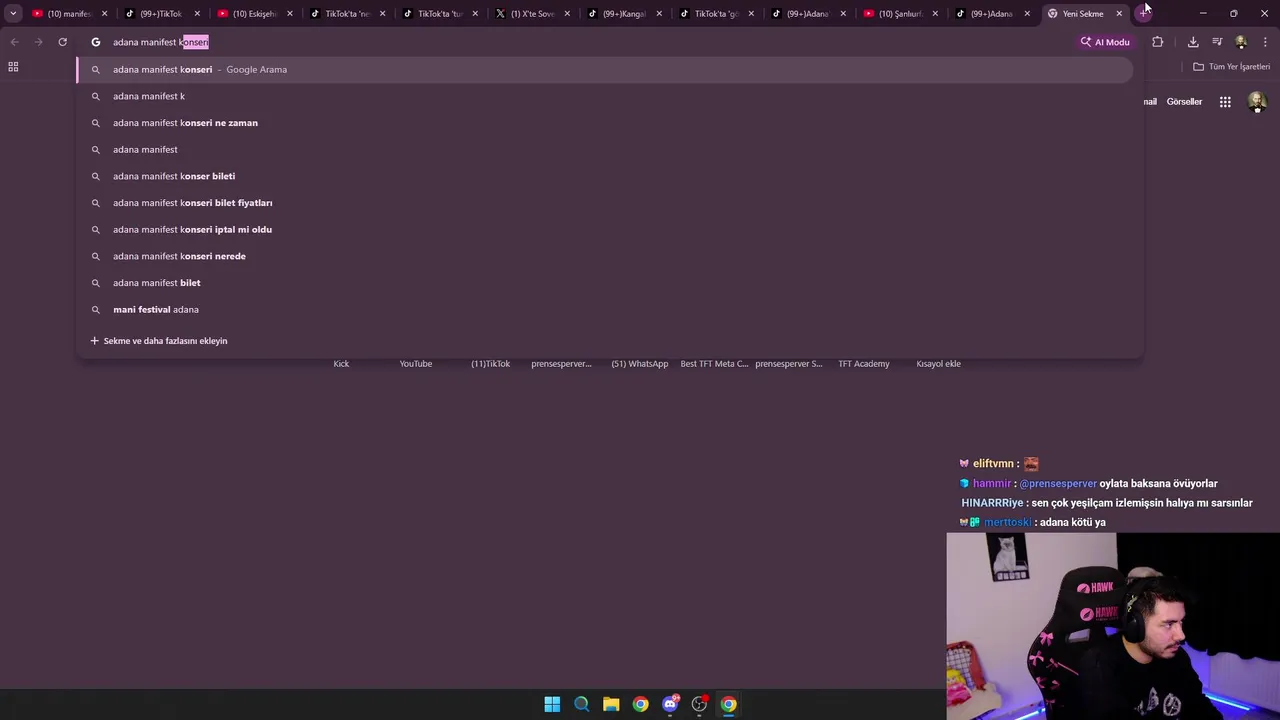Open Chrome's three-dot menu

pyautogui.click(x=1265, y=42)
